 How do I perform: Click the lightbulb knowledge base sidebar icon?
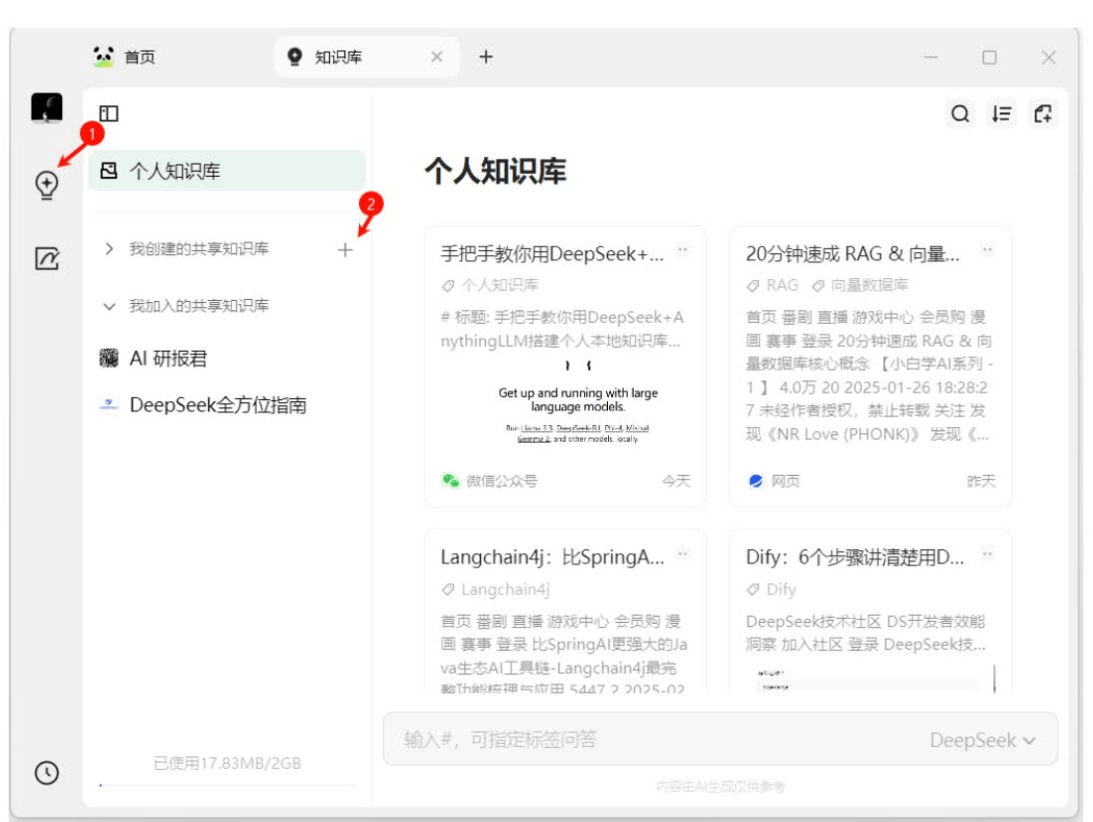tap(46, 185)
